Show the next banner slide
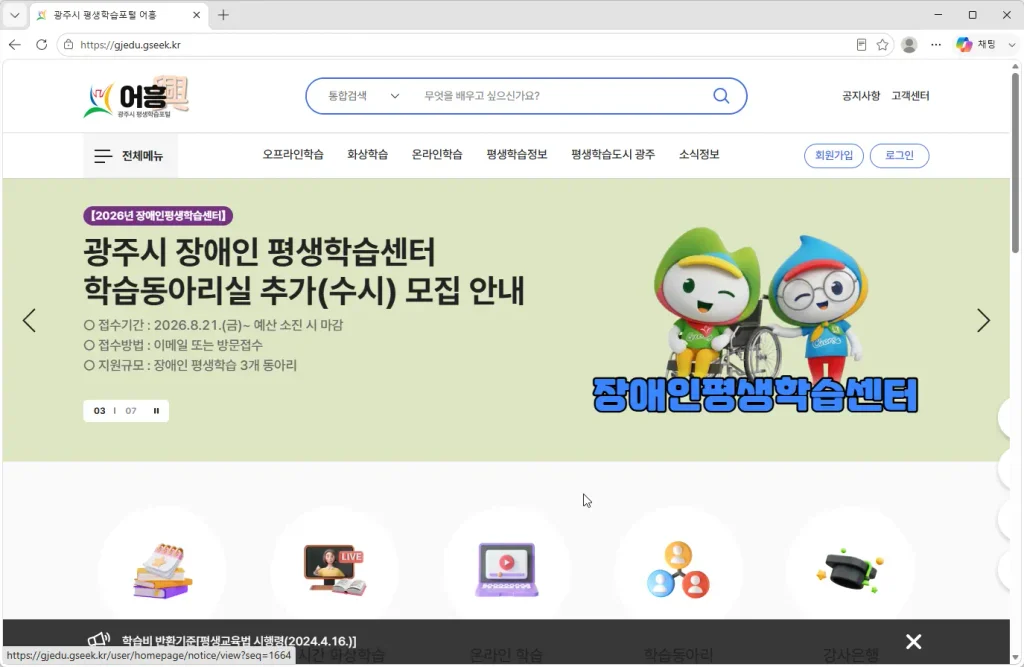Image resolution: width=1024 pixels, height=667 pixels. 984,320
